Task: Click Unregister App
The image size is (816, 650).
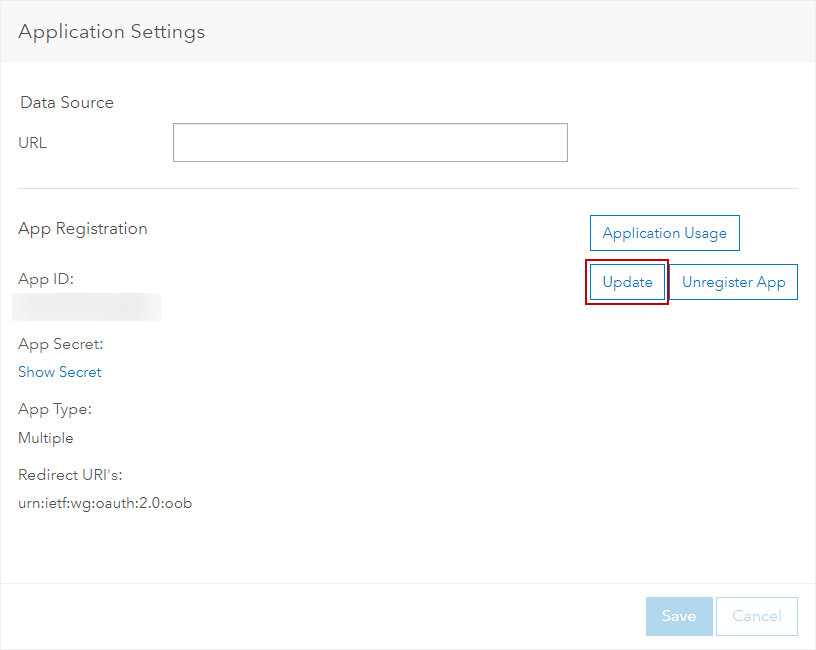Action: click(x=733, y=282)
